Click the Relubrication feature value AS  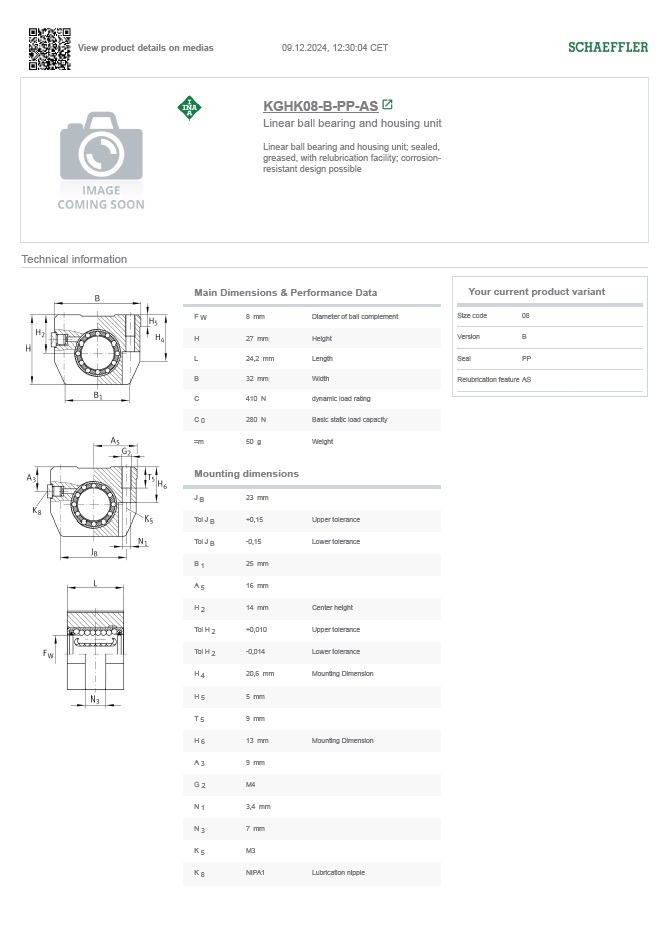(x=526, y=380)
